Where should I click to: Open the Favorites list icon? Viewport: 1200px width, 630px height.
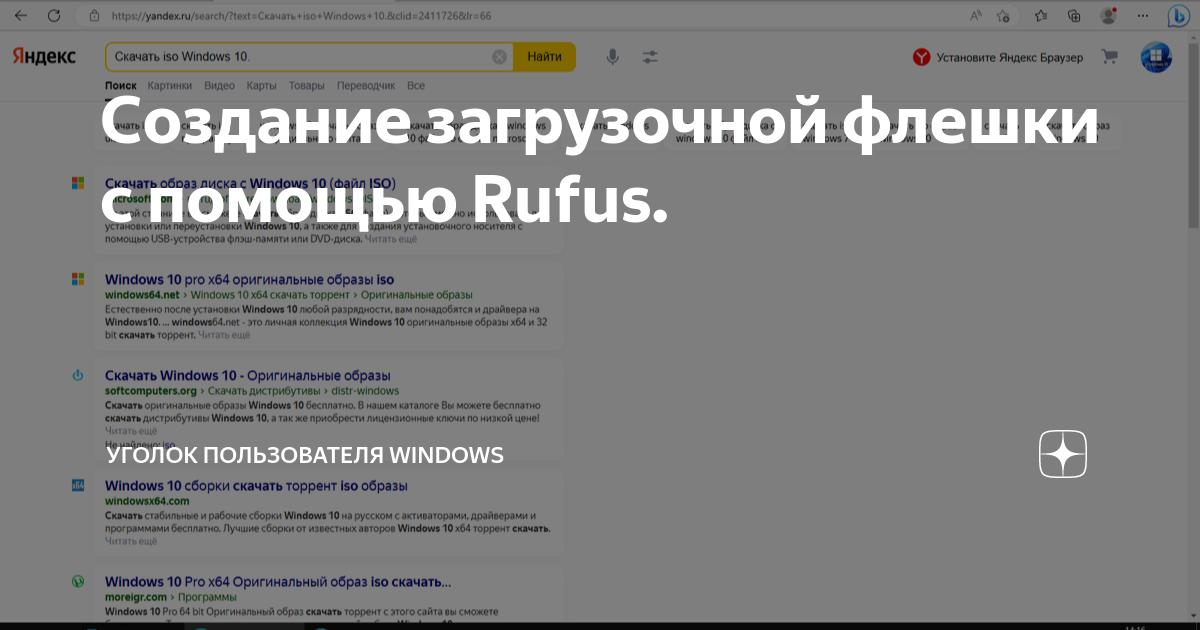[x=1041, y=16]
